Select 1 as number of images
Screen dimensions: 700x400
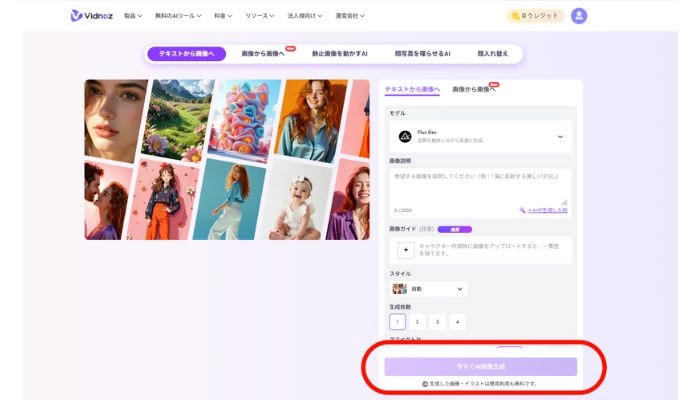[x=398, y=322]
